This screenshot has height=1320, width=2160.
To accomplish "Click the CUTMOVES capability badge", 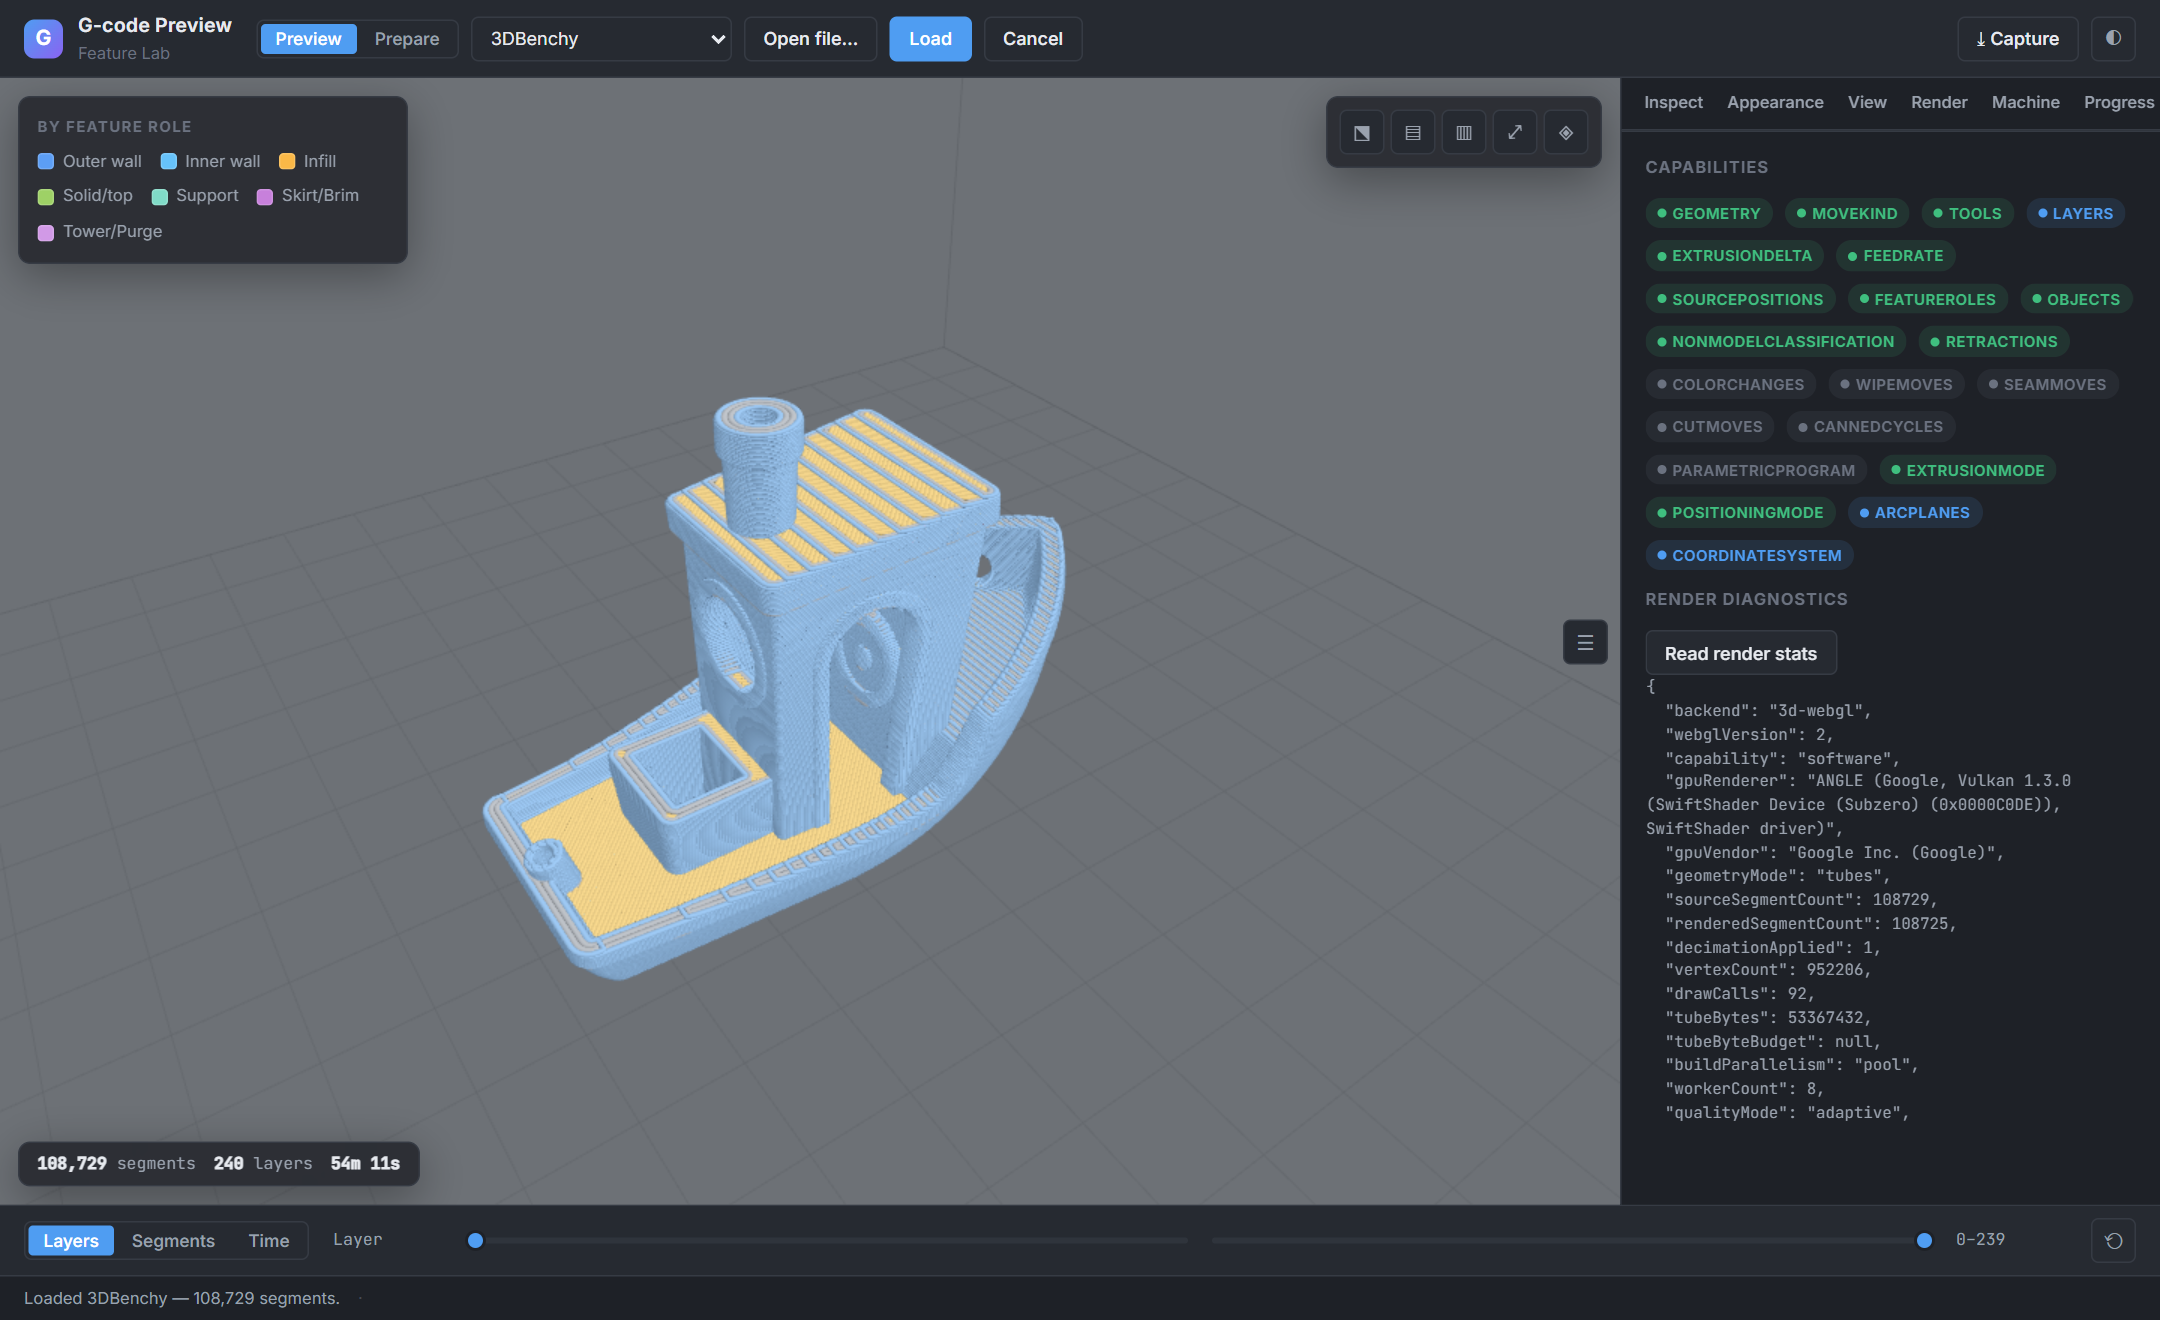I will [1709, 426].
